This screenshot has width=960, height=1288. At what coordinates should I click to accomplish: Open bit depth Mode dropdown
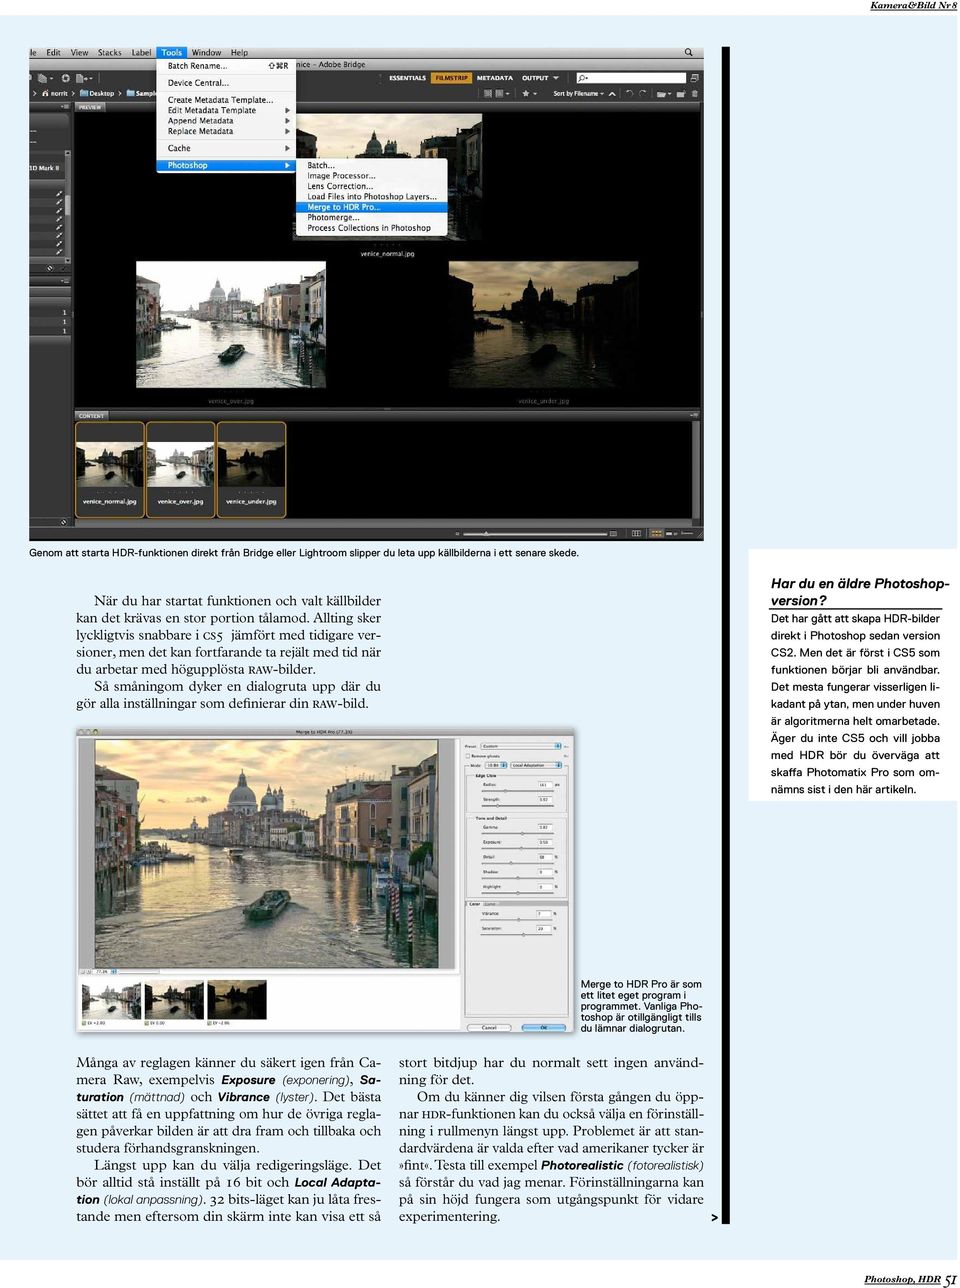click(x=496, y=766)
